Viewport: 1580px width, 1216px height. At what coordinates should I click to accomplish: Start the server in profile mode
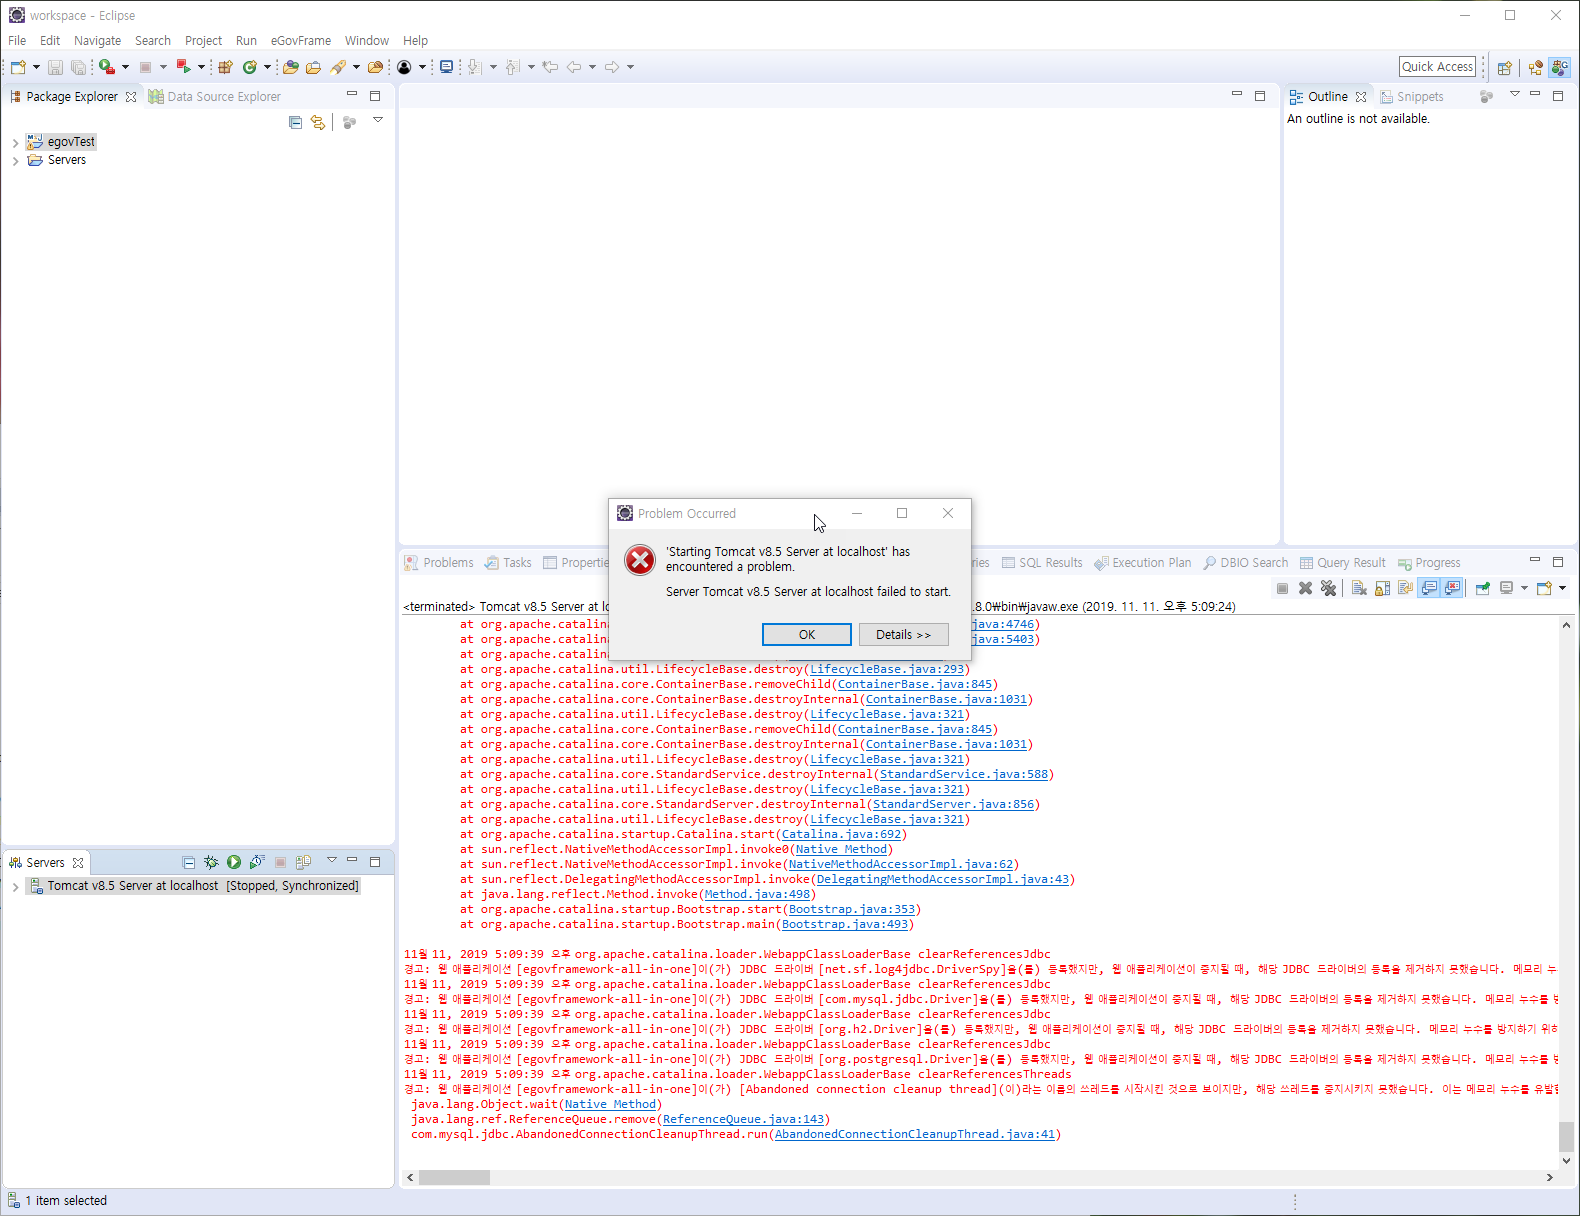(257, 862)
